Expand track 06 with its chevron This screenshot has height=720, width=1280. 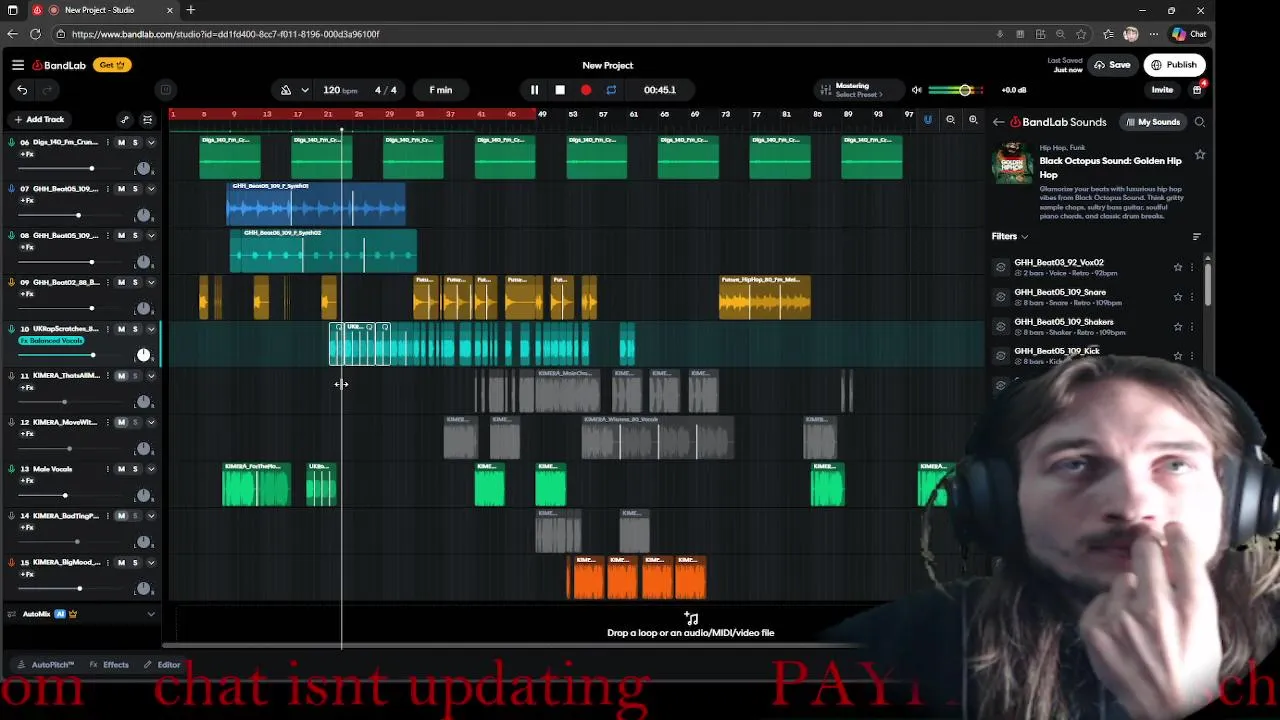pyautogui.click(x=151, y=142)
